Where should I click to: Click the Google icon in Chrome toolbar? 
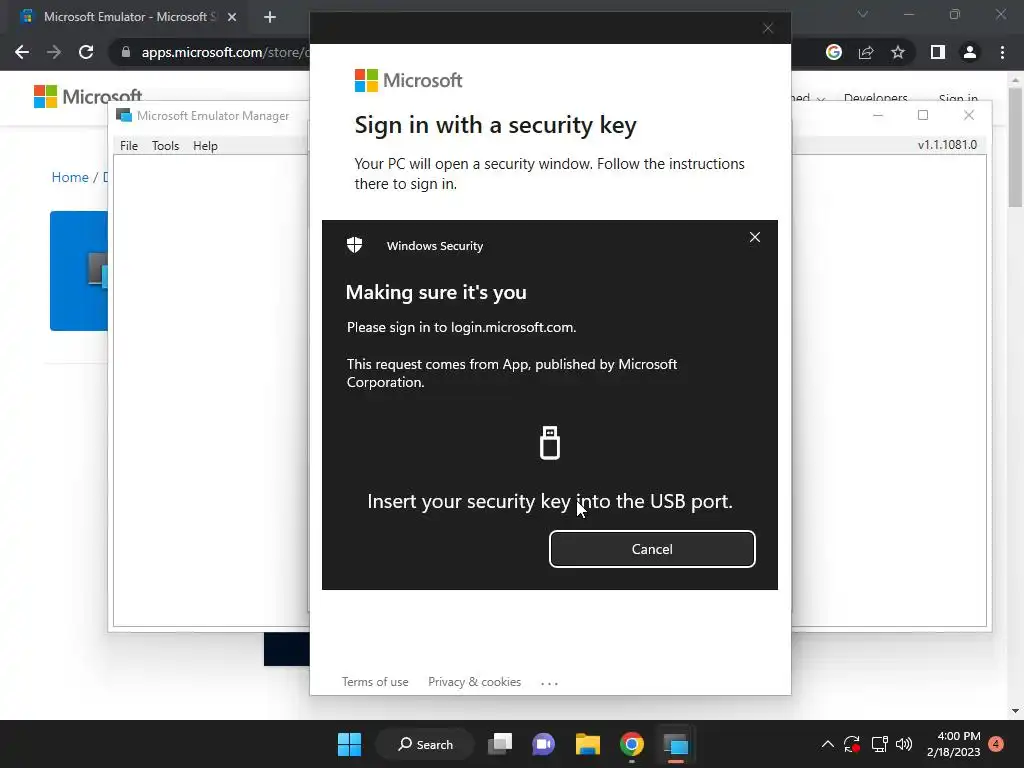click(834, 52)
